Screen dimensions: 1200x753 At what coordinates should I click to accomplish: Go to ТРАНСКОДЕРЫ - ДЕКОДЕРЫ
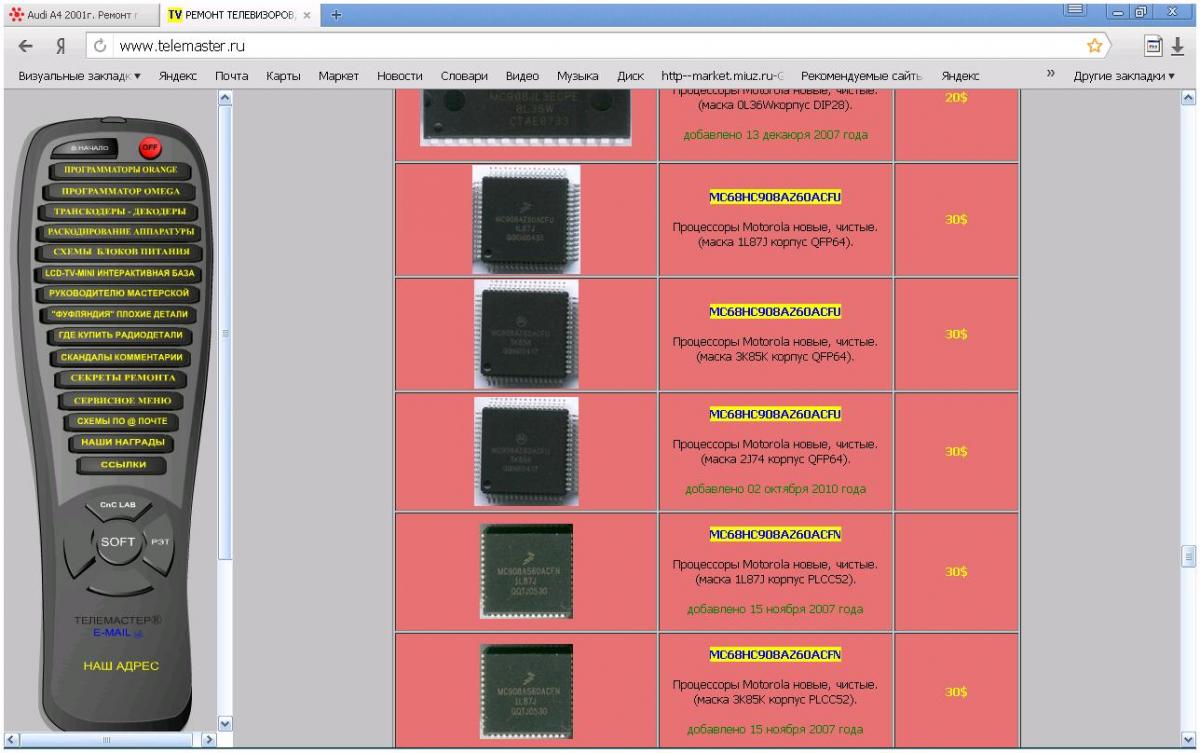pyautogui.click(x=120, y=212)
